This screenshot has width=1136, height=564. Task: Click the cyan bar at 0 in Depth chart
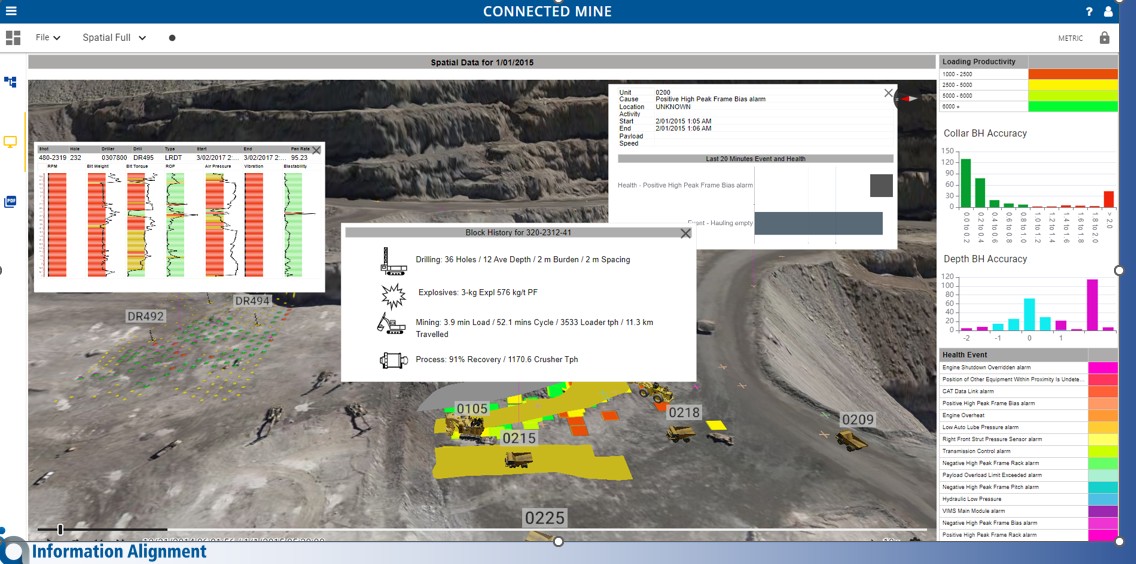pos(1029,315)
